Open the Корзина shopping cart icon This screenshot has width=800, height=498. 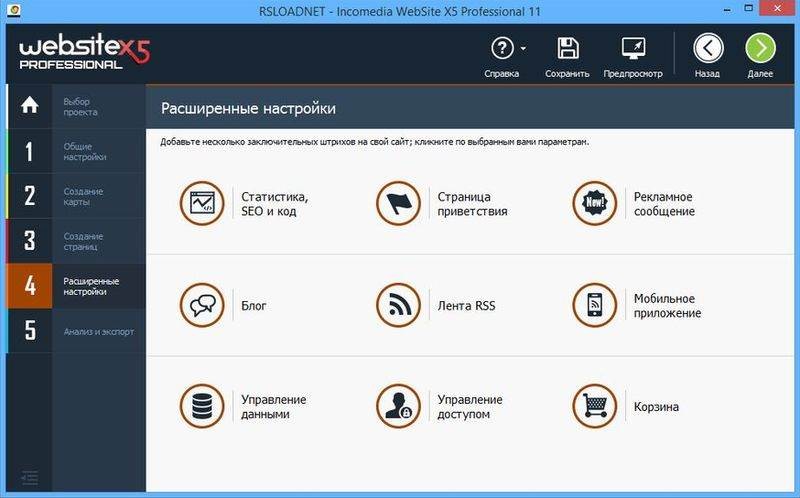click(594, 406)
